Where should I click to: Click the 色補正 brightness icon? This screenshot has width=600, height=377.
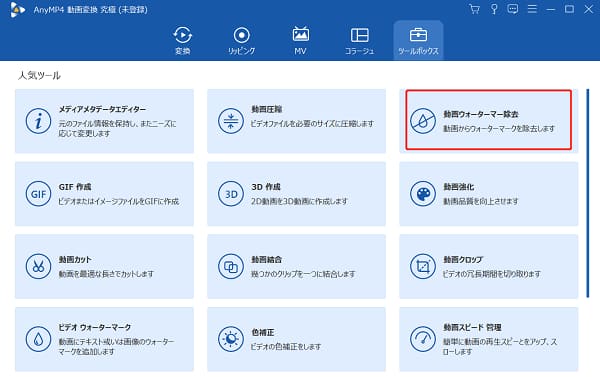[231, 339]
